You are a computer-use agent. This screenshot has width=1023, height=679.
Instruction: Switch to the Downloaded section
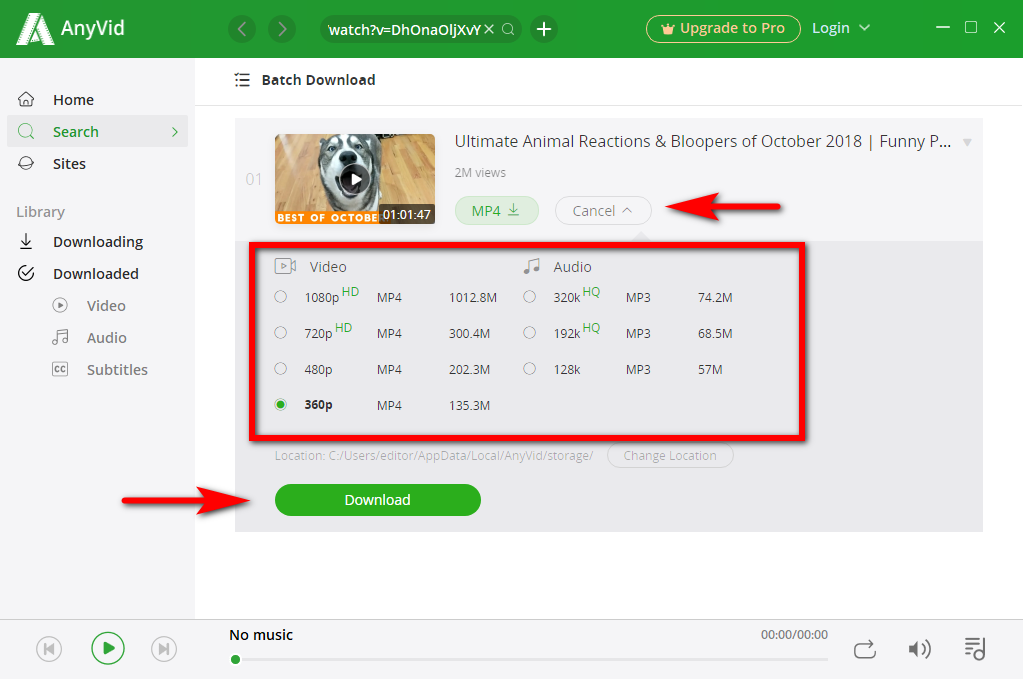(95, 273)
